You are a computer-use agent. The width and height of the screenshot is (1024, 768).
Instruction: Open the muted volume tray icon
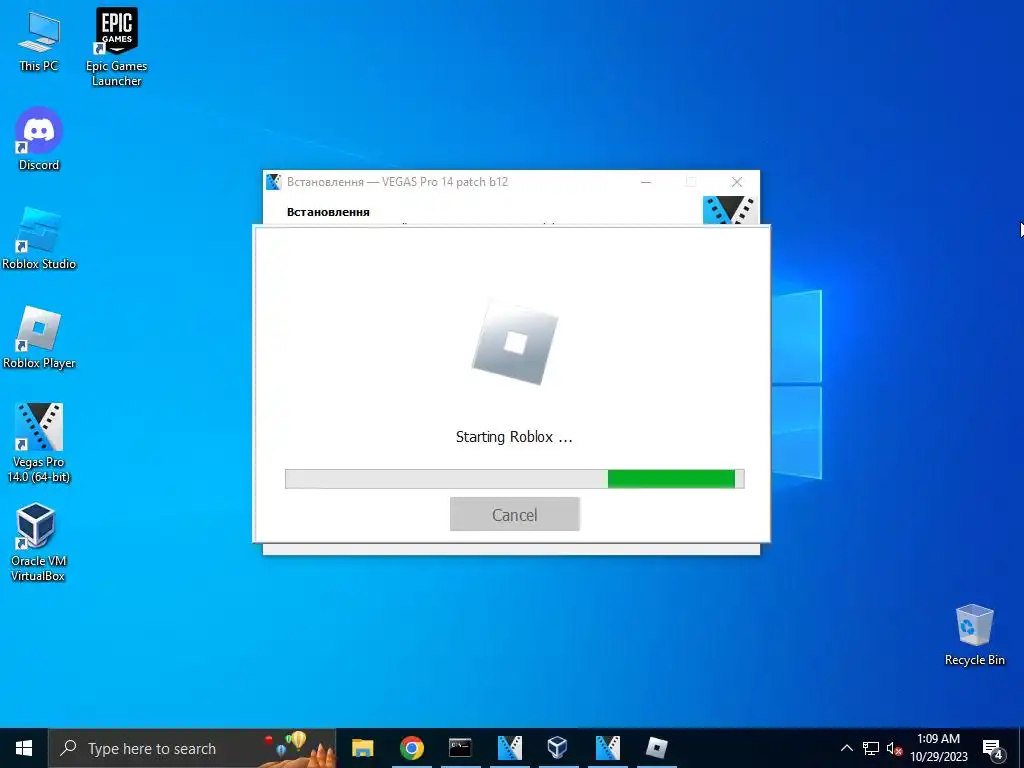[x=894, y=748]
